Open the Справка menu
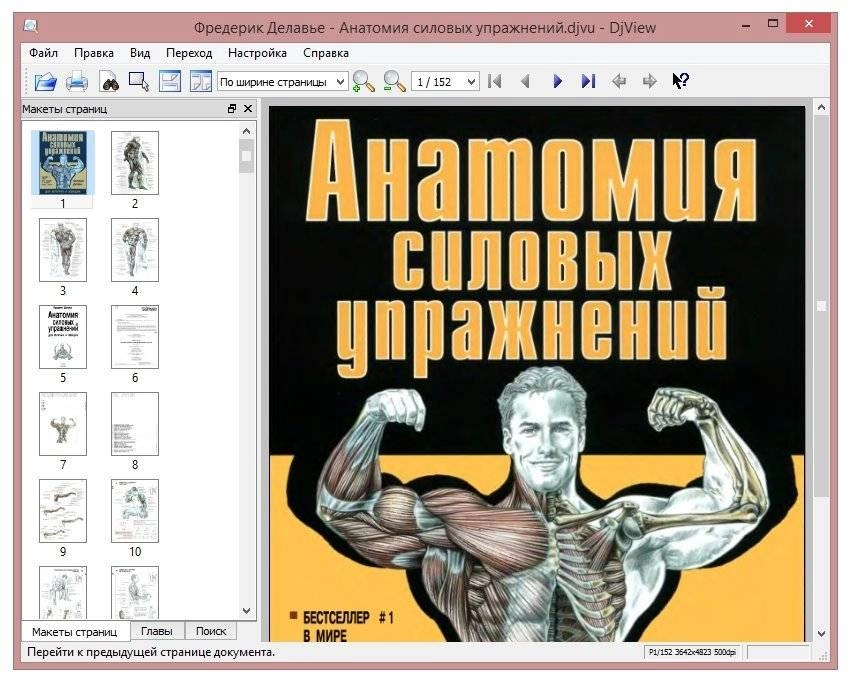Image resolution: width=855 pixels, height=689 pixels. [x=326, y=53]
